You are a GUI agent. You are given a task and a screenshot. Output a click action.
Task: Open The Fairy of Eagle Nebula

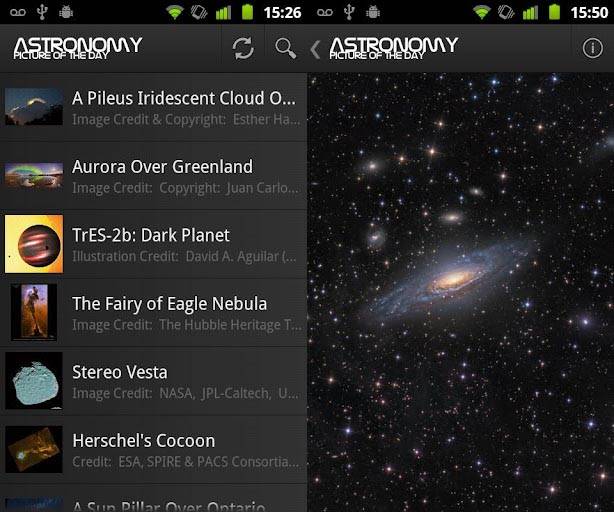[154, 313]
